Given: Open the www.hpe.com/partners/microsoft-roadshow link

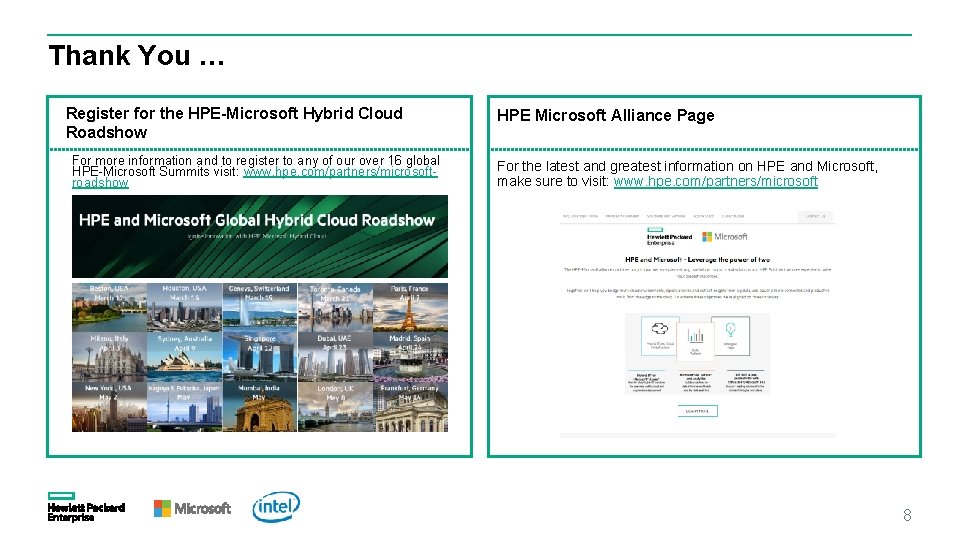Looking at the screenshot, I should [x=255, y=177].
